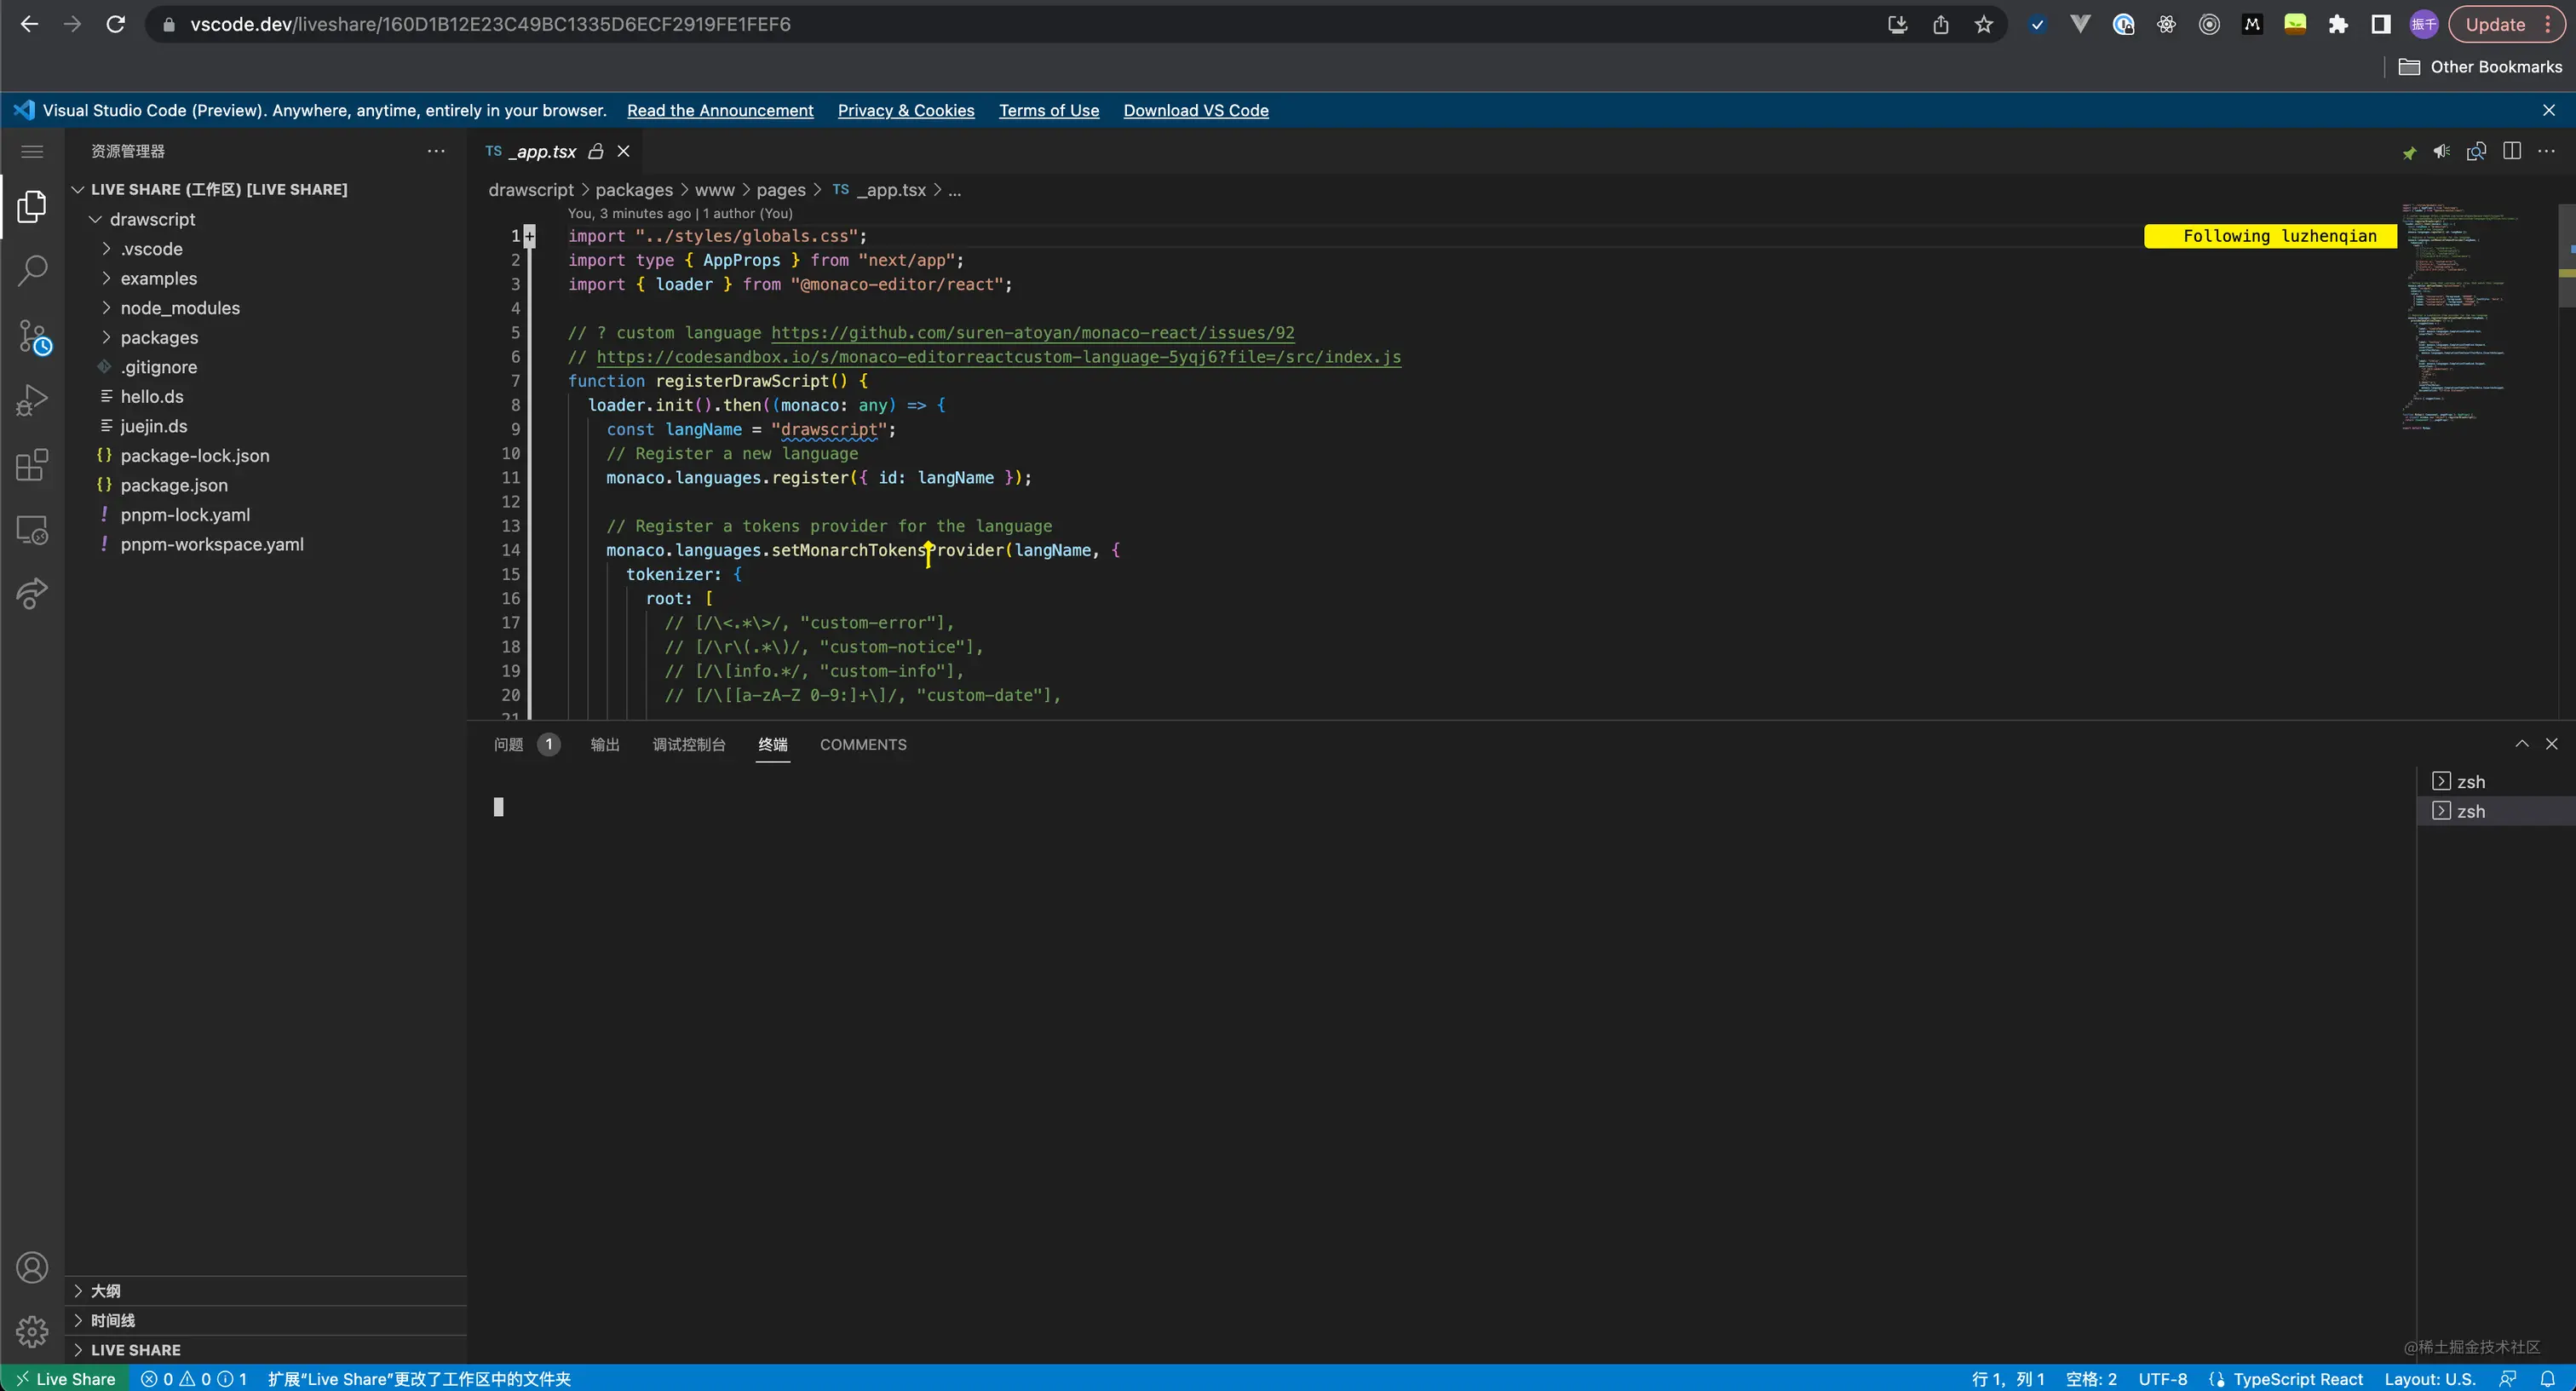2576x1391 pixels.
Task: Expand the packages folder
Action: coord(159,337)
